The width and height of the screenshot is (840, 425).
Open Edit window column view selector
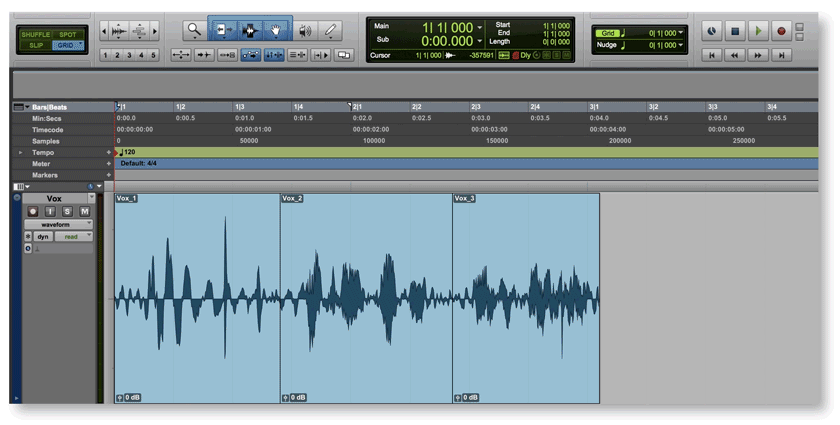coord(21,187)
